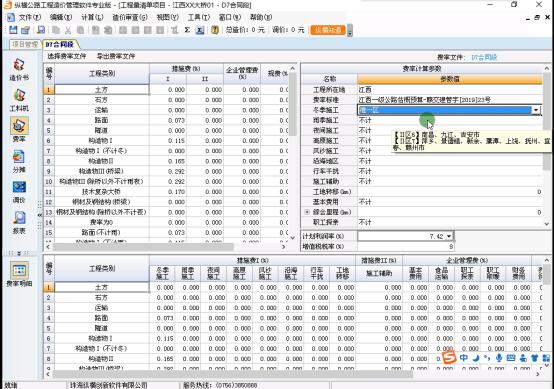
Task: Open the 编辑 menu
Action: (61, 17)
